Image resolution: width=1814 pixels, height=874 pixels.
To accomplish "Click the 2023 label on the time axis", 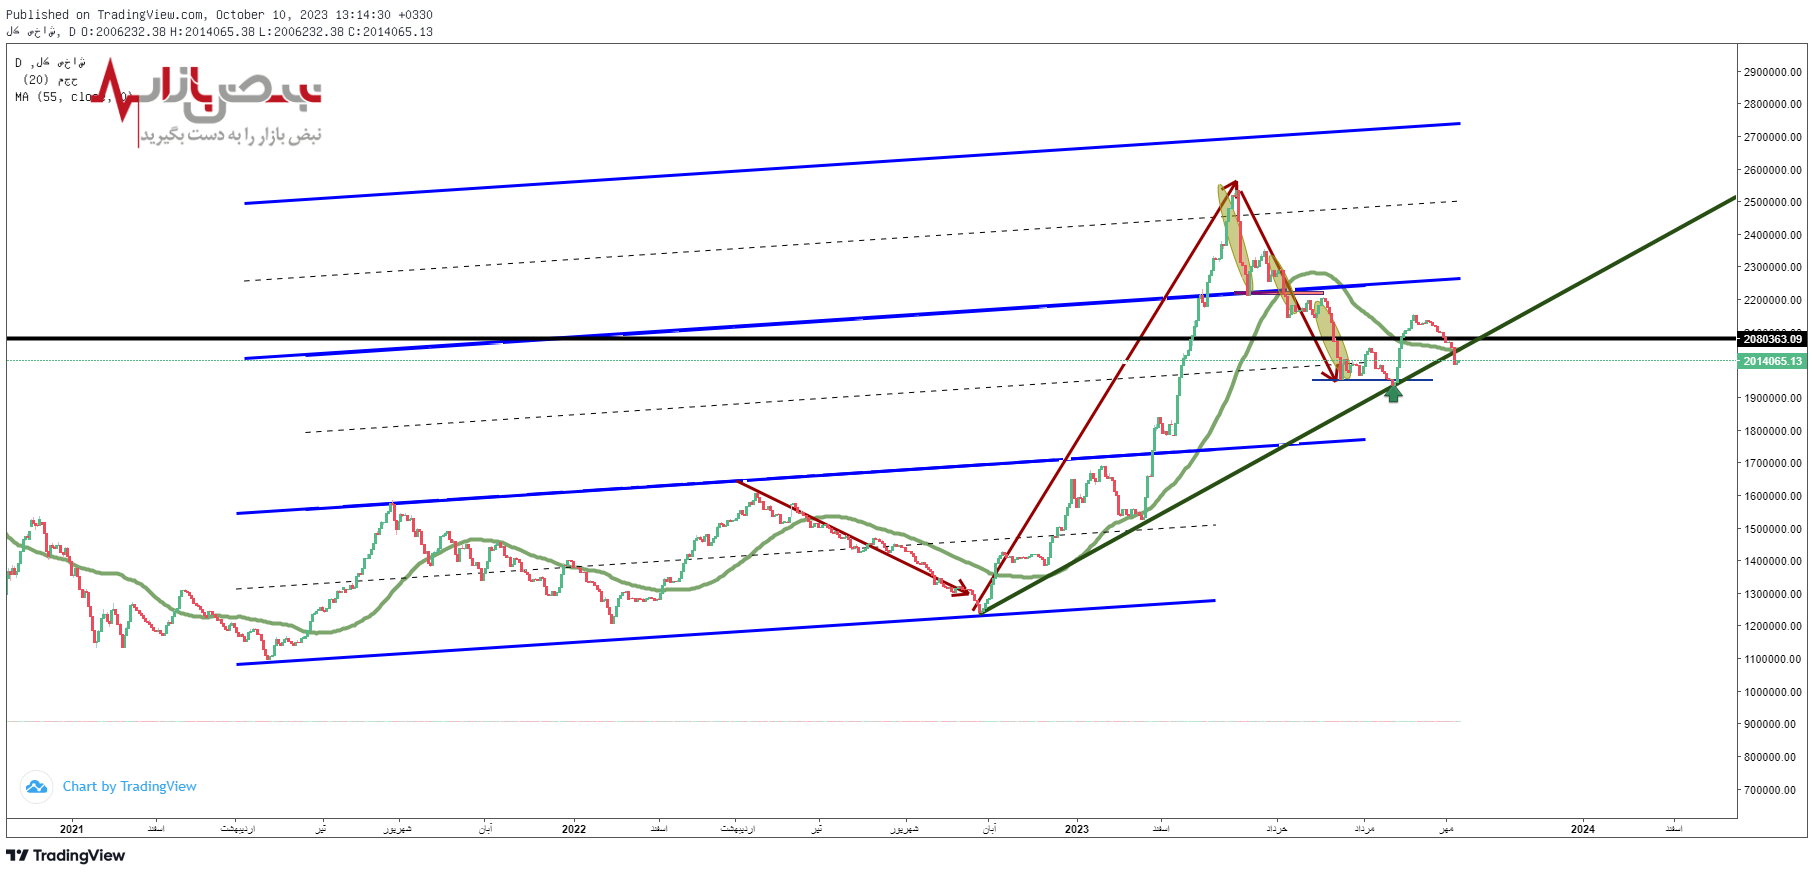I will pos(1077,829).
